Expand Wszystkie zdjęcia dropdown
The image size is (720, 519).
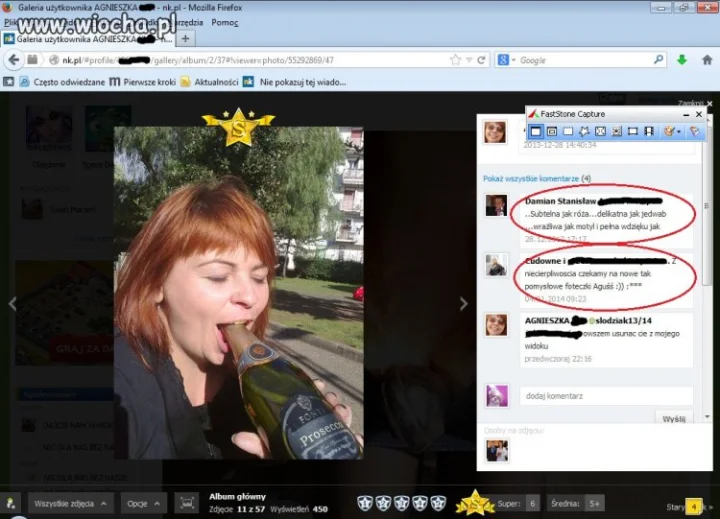tap(70, 504)
